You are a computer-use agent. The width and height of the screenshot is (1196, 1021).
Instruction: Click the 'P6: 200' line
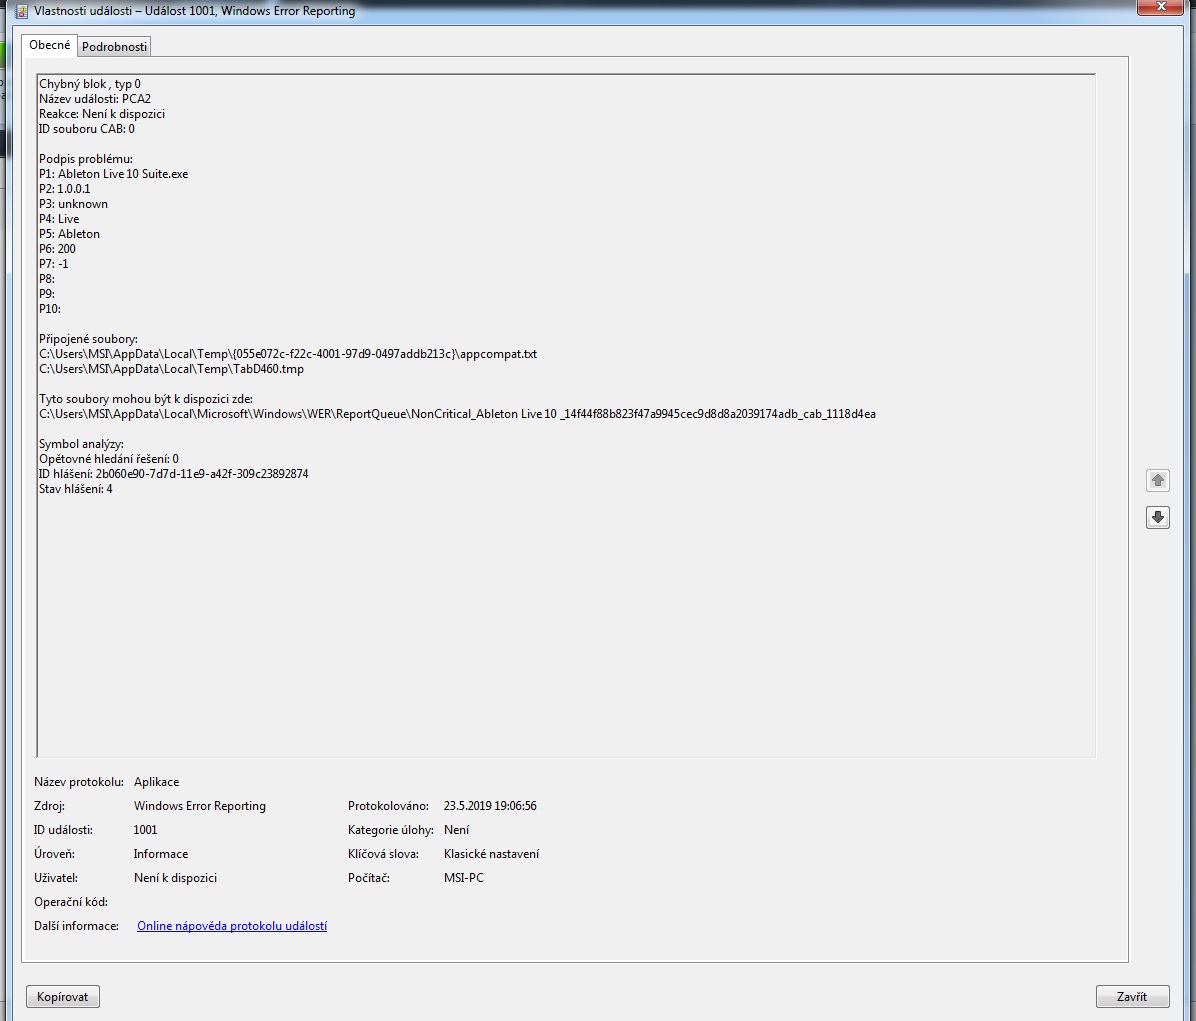(57, 249)
